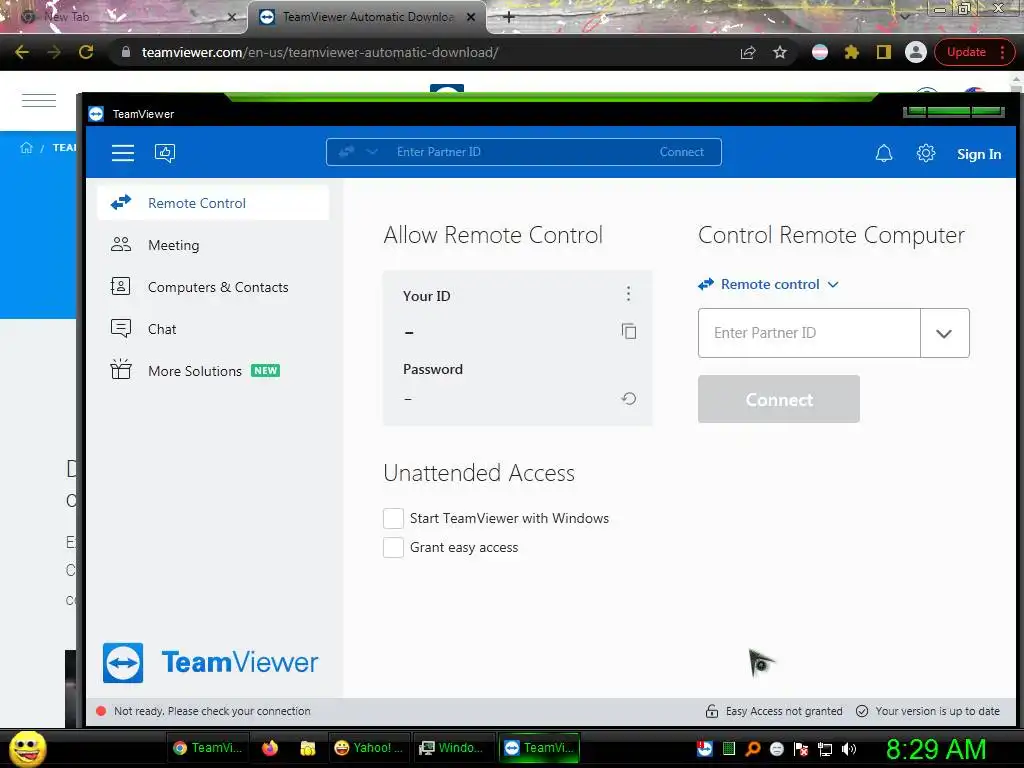Go back in the Chrome browser

coord(22,52)
